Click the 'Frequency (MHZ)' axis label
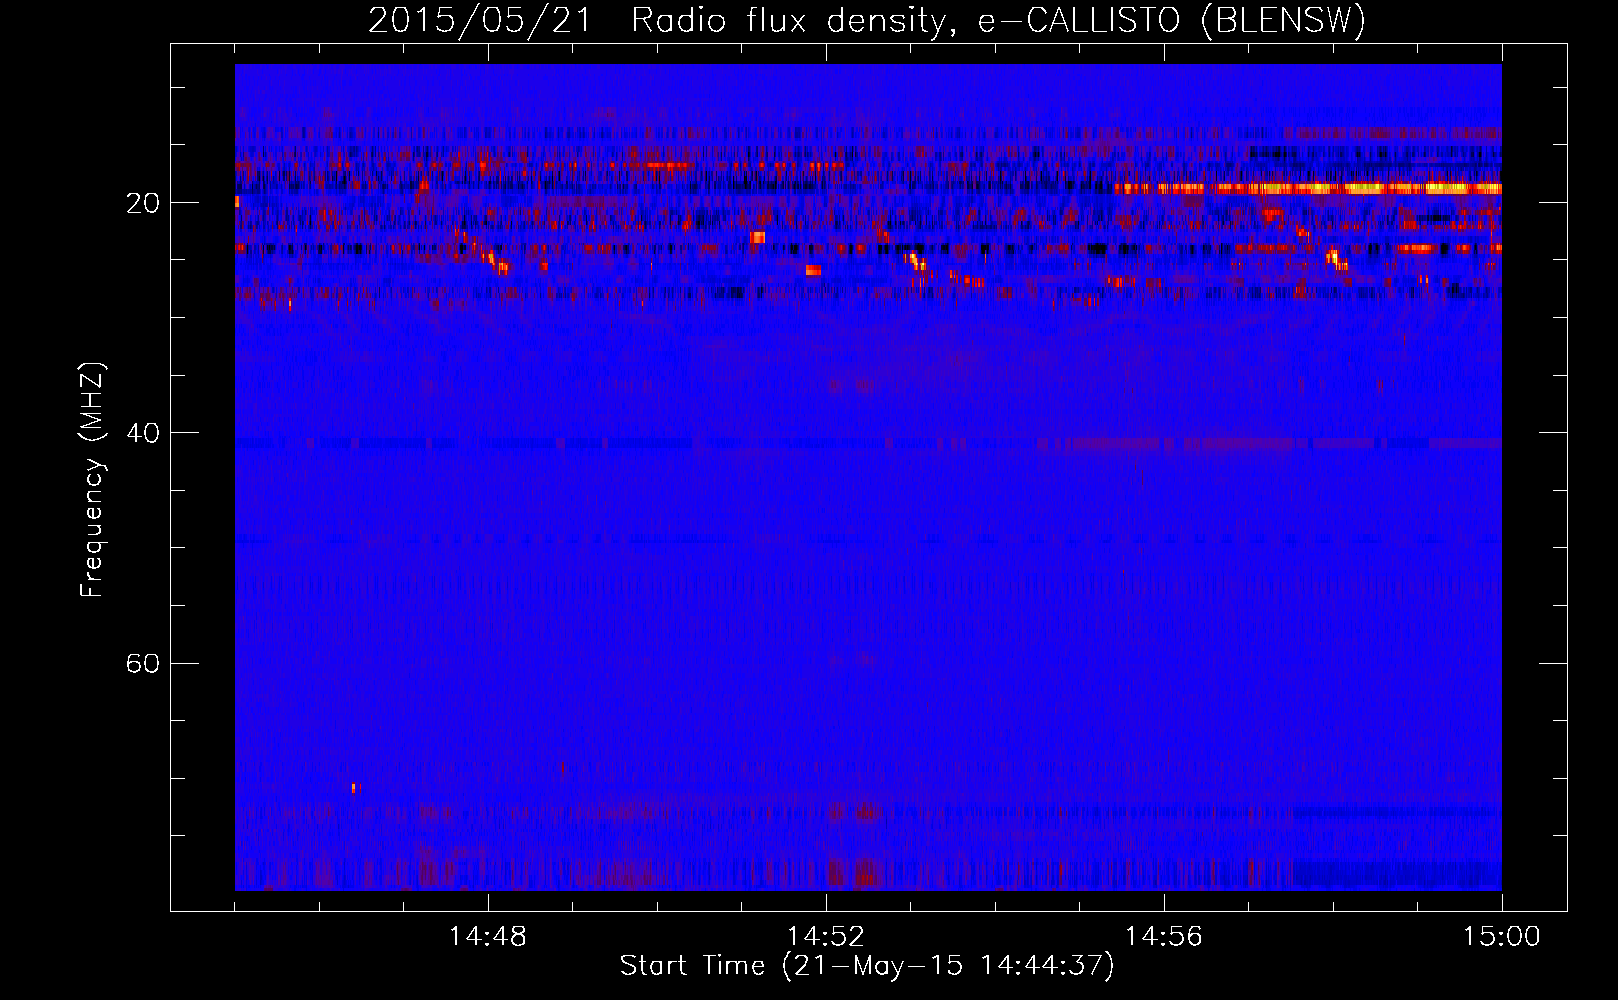The height and width of the screenshot is (1000, 1618). click(92, 480)
